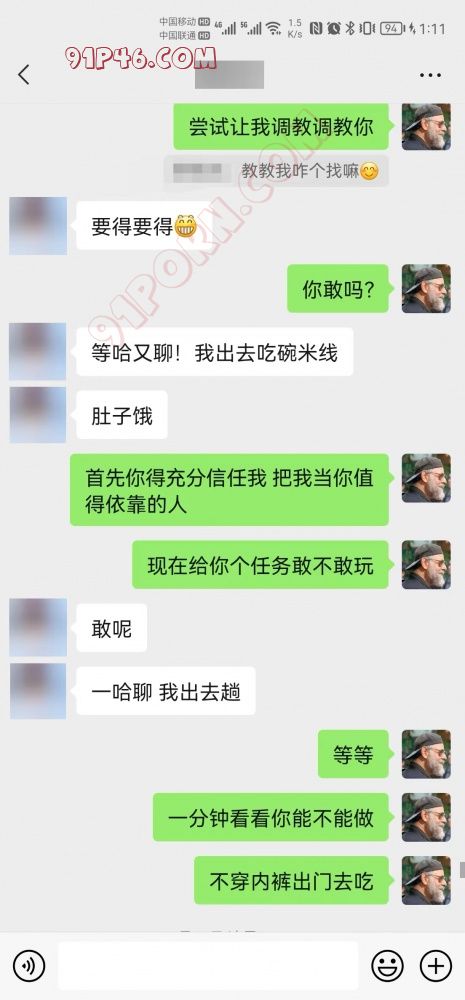Open sender avatar next to "等等"

click(426, 754)
